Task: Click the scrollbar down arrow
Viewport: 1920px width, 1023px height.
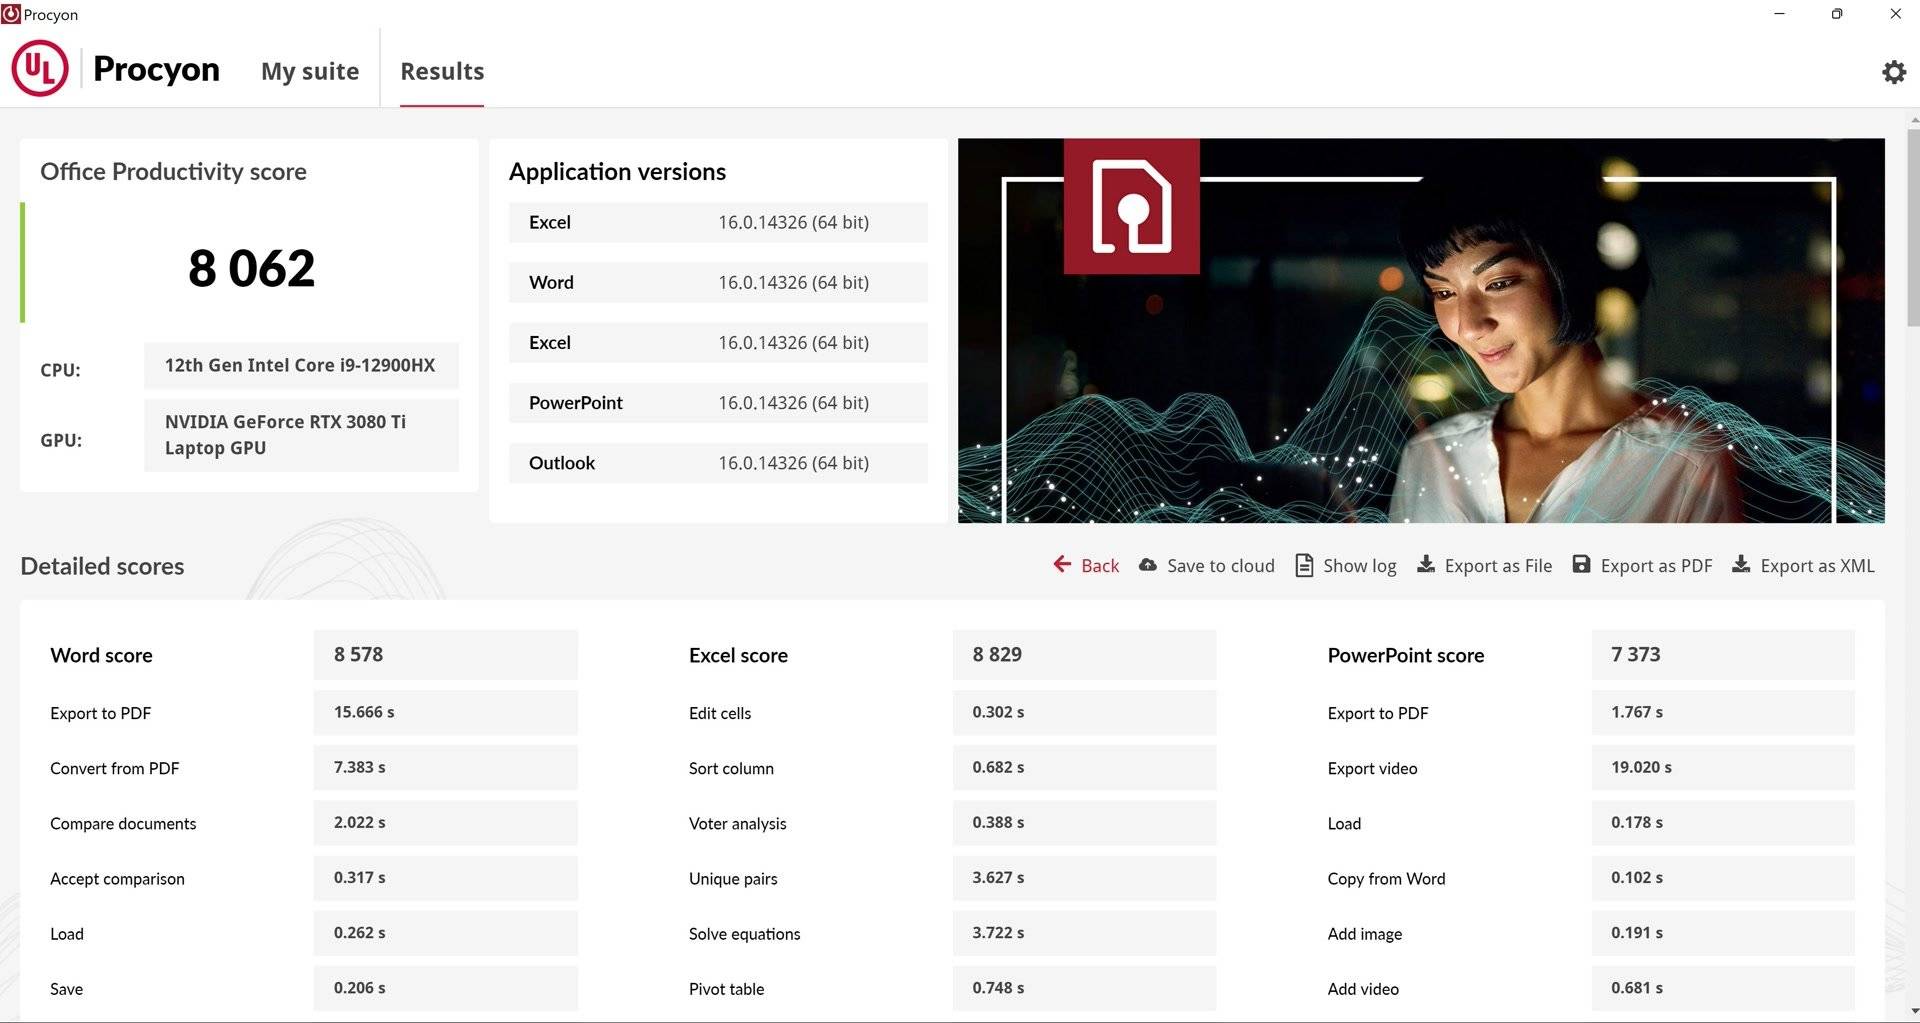Action: coord(1912,1012)
